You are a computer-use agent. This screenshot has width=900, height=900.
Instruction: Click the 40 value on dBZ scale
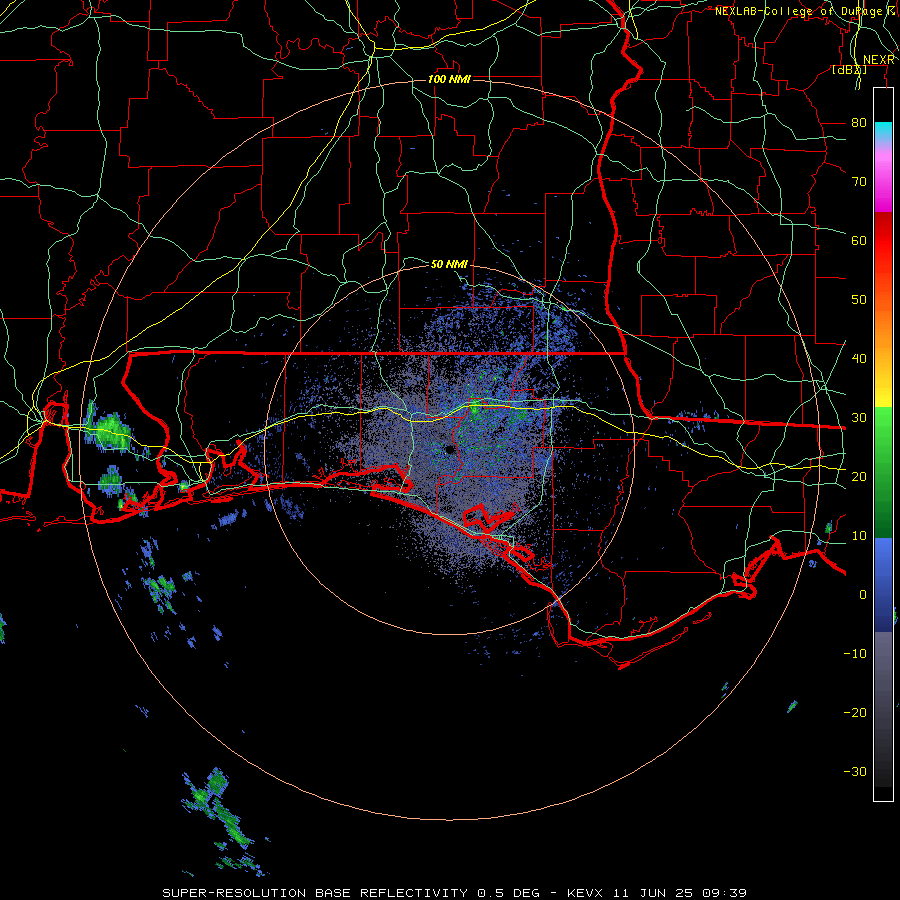pyautogui.click(x=859, y=359)
